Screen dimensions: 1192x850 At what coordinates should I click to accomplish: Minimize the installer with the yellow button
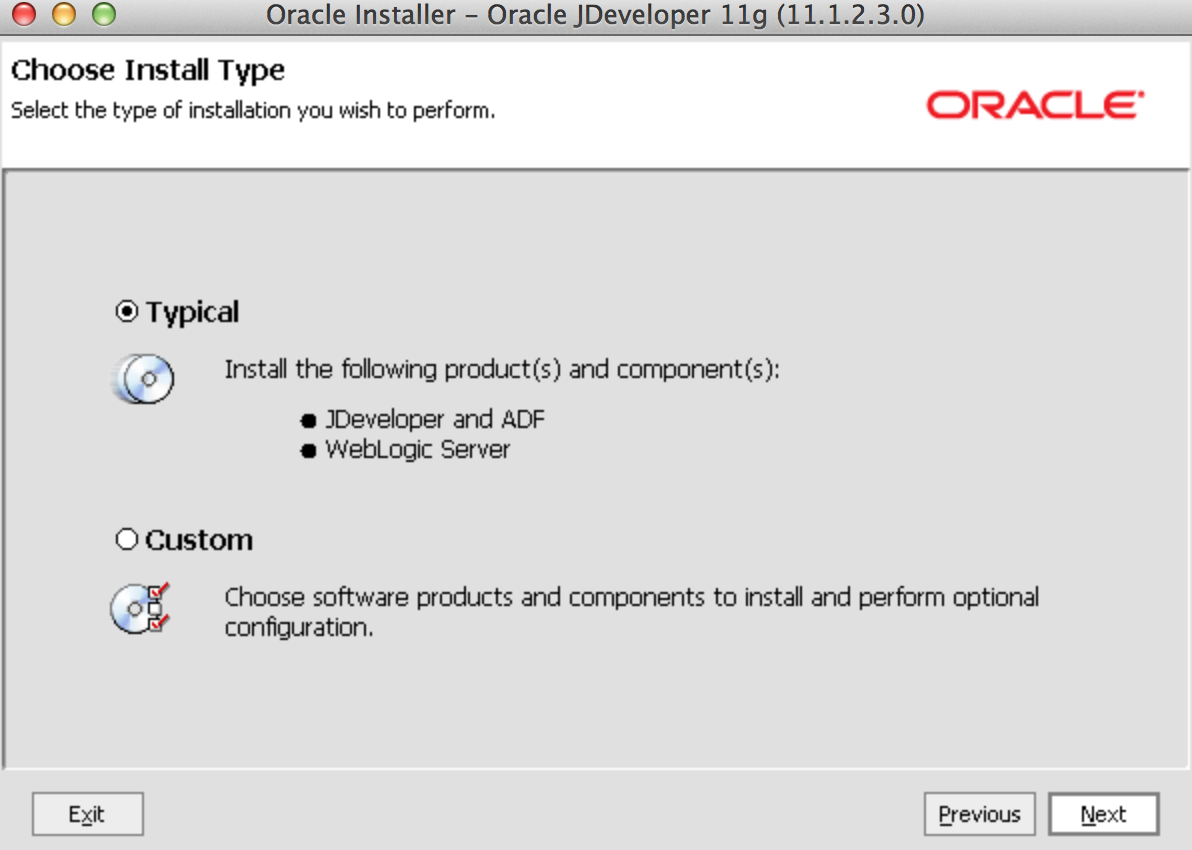pyautogui.click(x=64, y=14)
